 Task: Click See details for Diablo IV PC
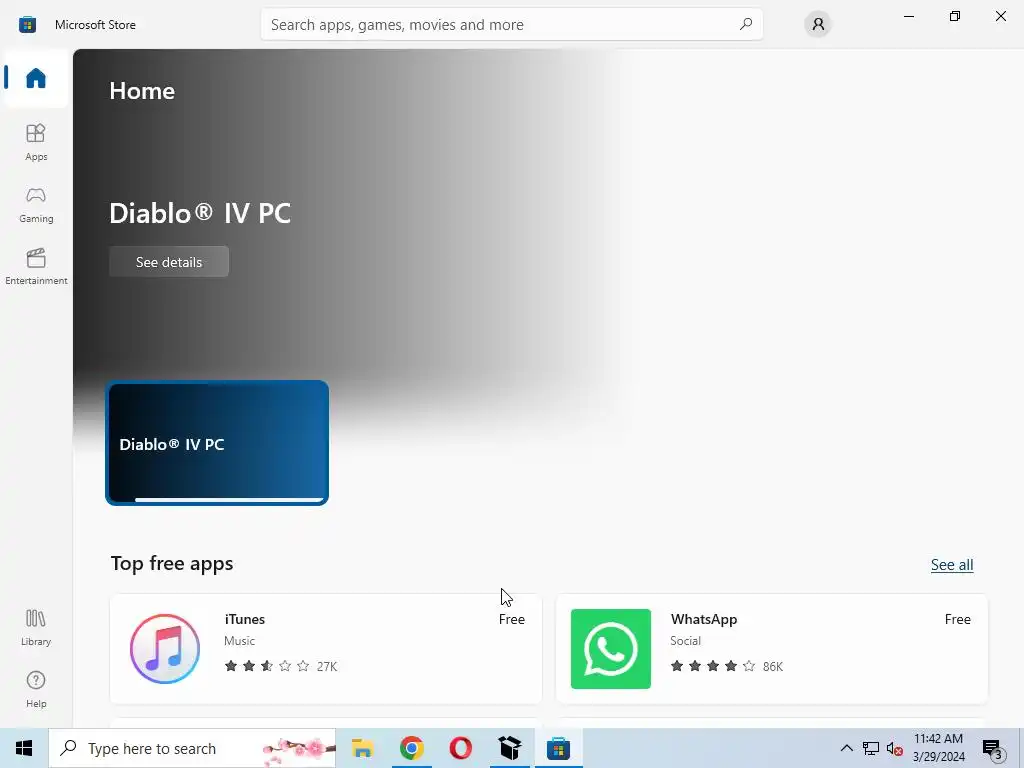tap(169, 262)
